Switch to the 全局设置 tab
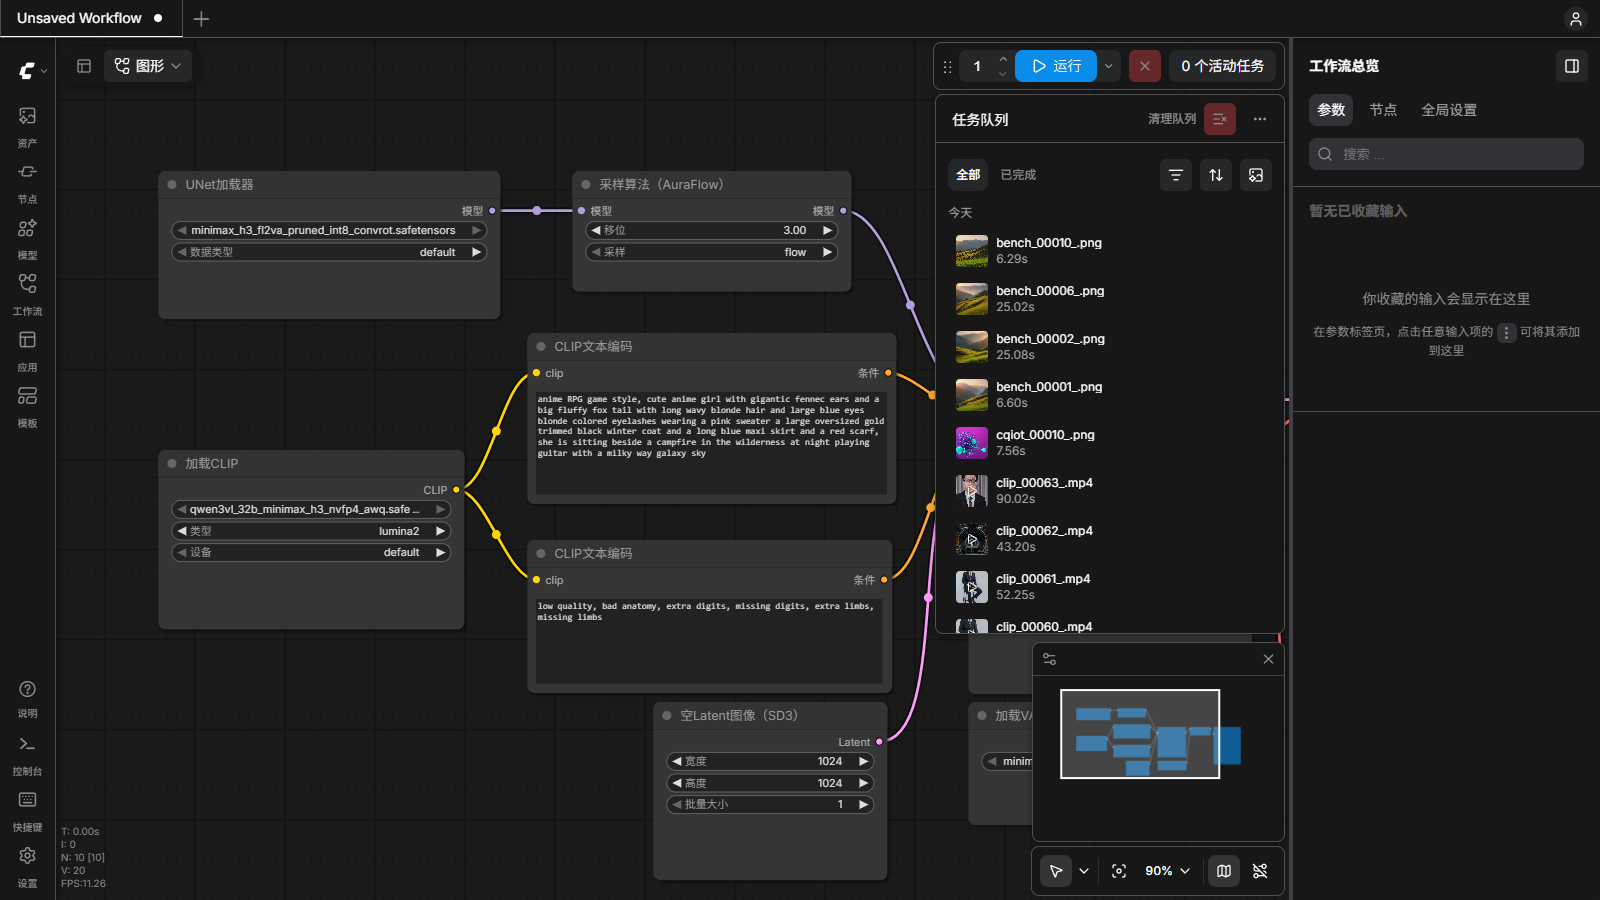 (1449, 110)
